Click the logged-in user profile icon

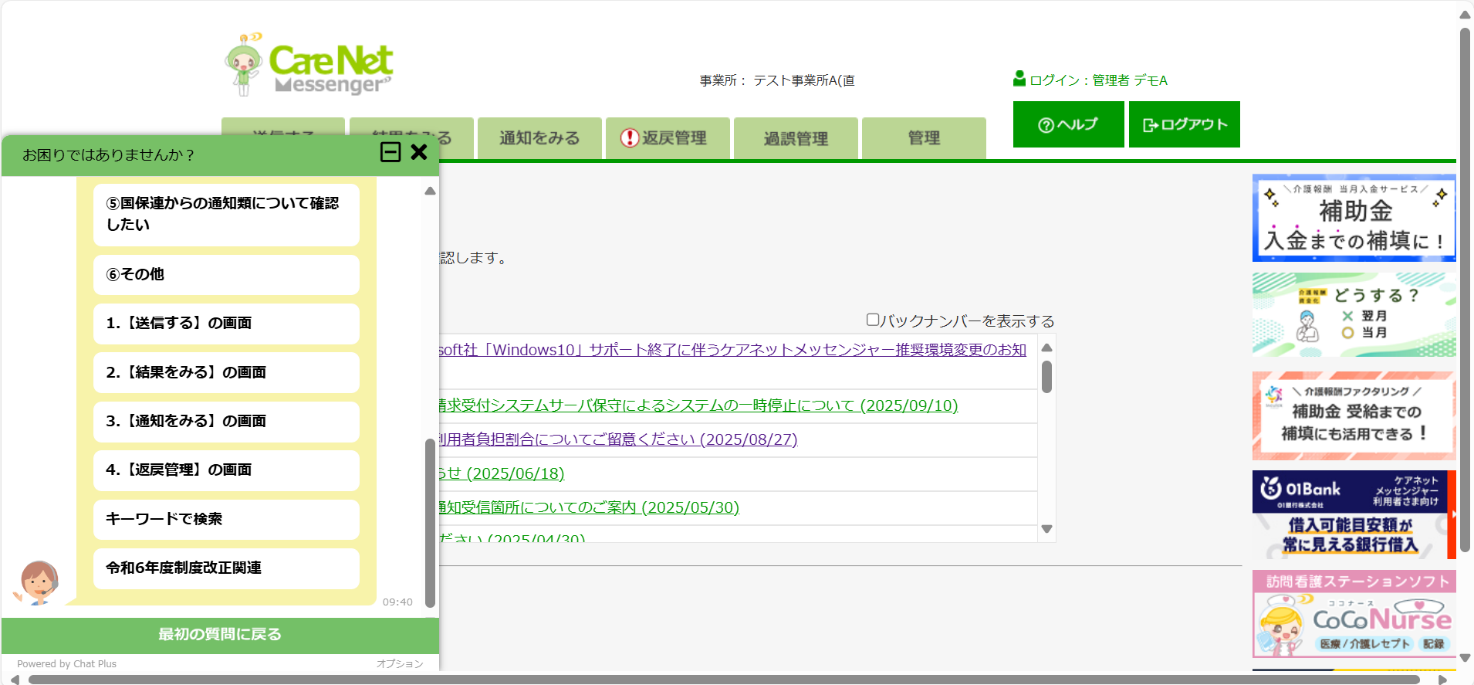pyautogui.click(x=1019, y=79)
